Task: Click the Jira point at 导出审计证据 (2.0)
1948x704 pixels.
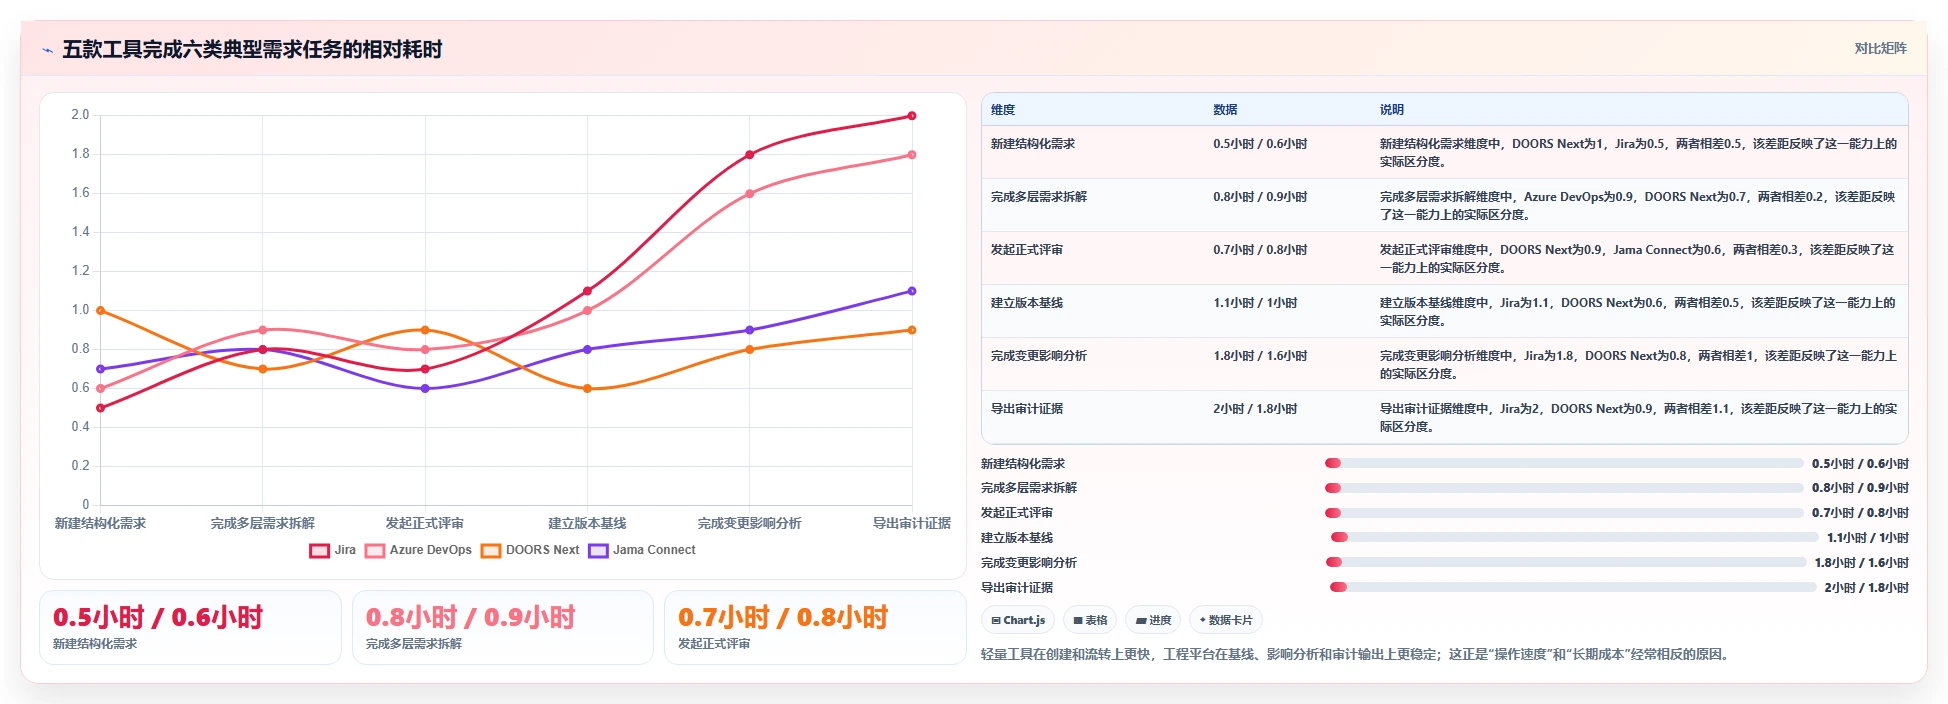Action: (x=912, y=116)
